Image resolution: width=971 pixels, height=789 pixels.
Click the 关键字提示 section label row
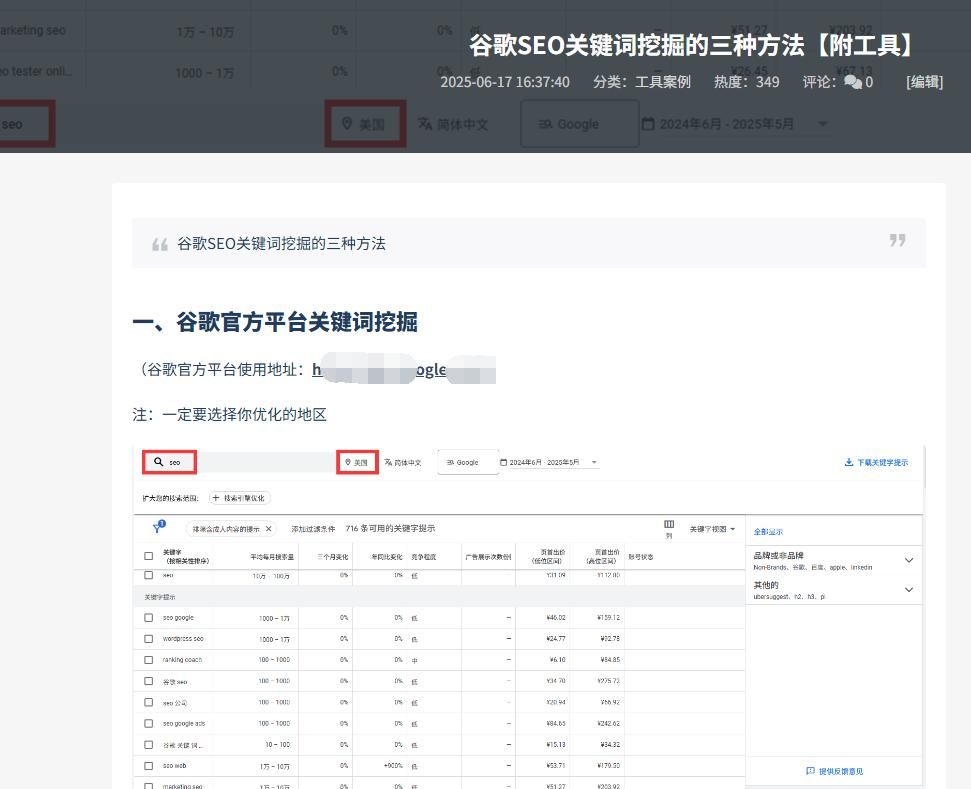[439, 597]
